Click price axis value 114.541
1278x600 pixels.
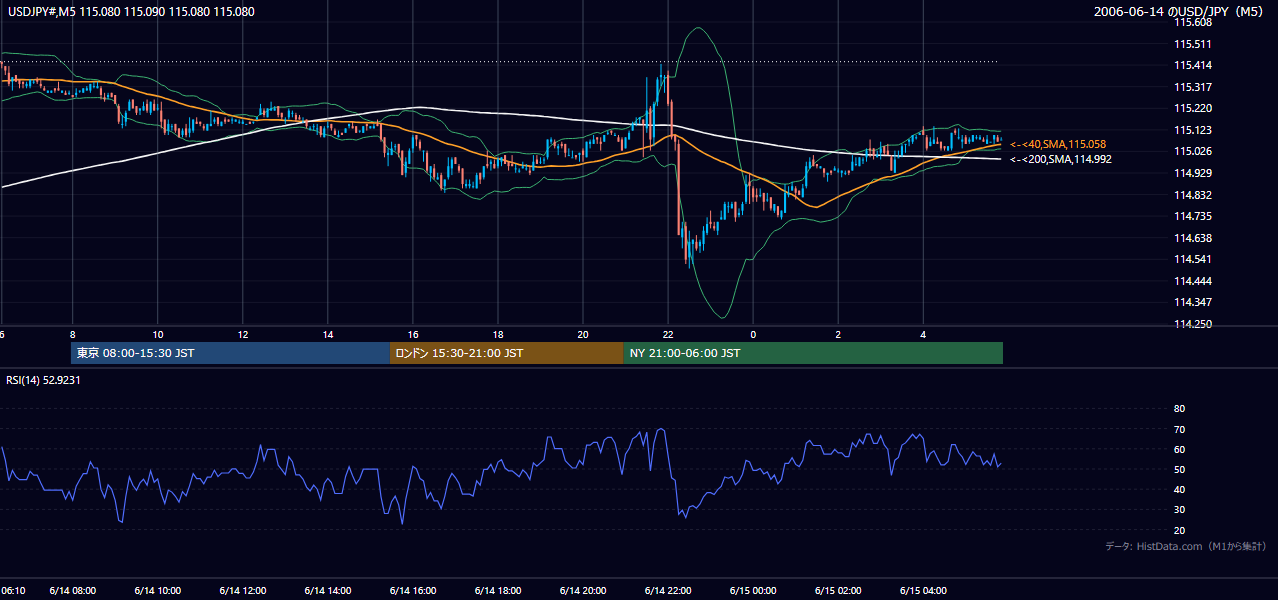pos(1193,259)
